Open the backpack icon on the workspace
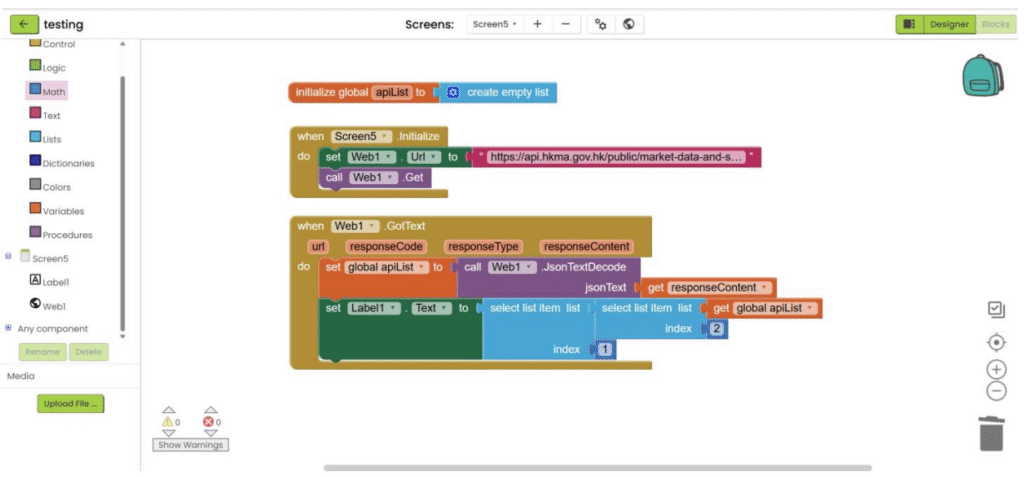This screenshot has width=1024, height=477. (x=982, y=76)
